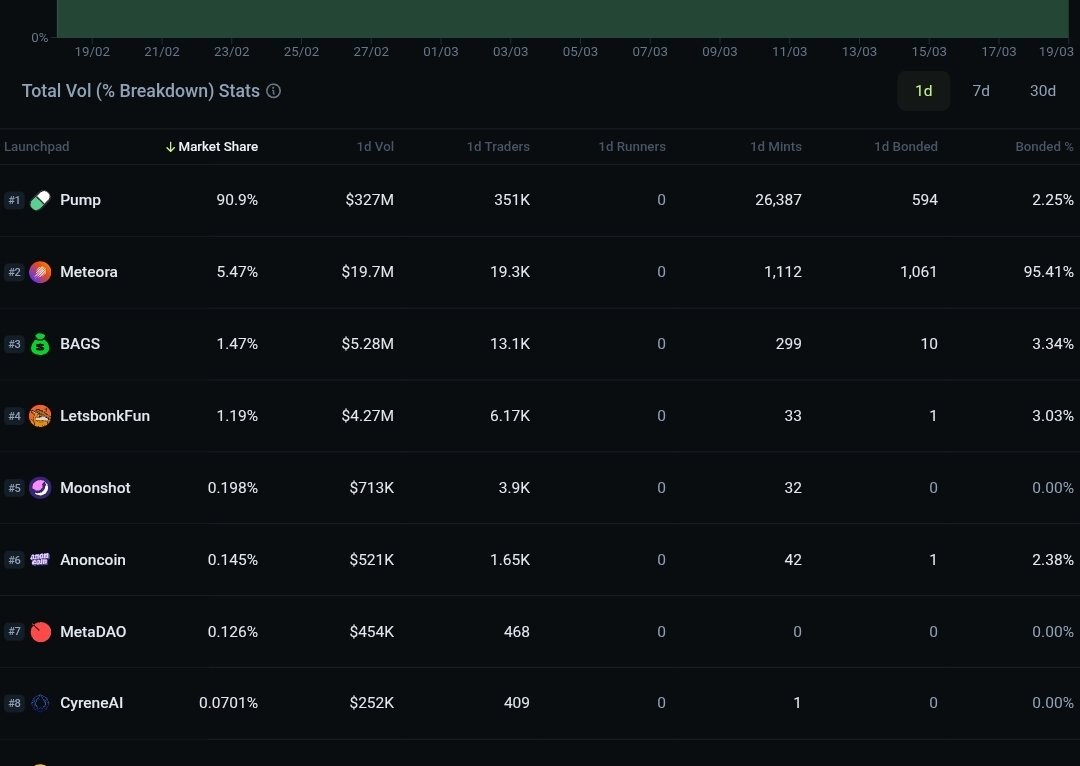Sort by 1d Bonded column header
Screen dimensions: 1080x766
tap(906, 147)
